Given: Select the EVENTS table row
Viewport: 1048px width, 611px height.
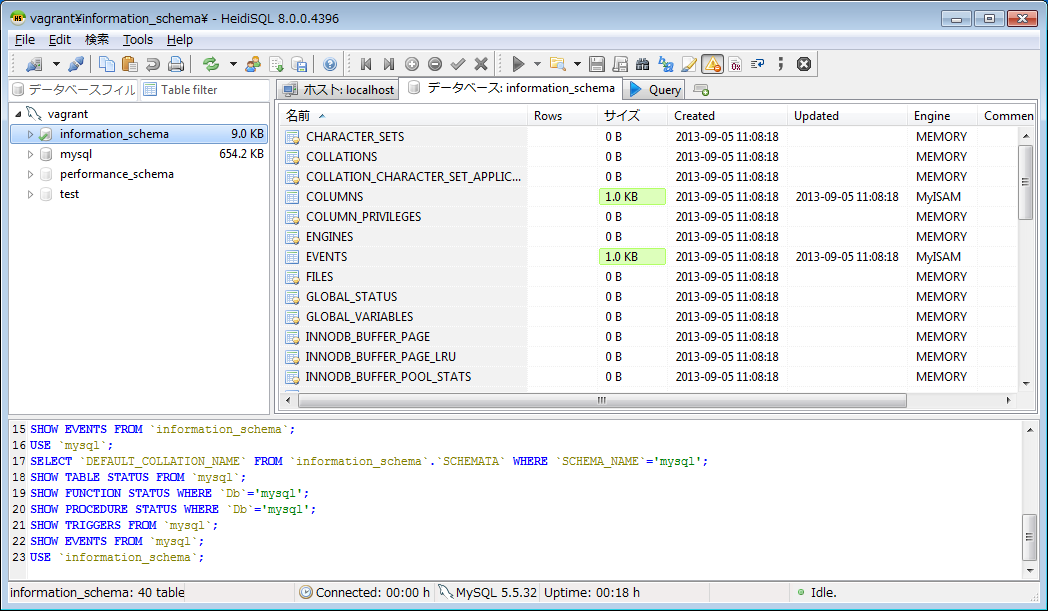Looking at the screenshot, I should tap(648, 257).
